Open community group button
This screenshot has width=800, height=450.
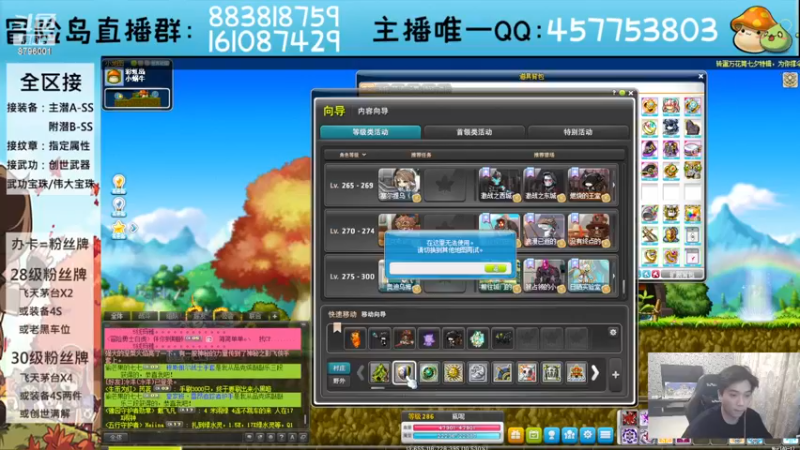coord(569,435)
